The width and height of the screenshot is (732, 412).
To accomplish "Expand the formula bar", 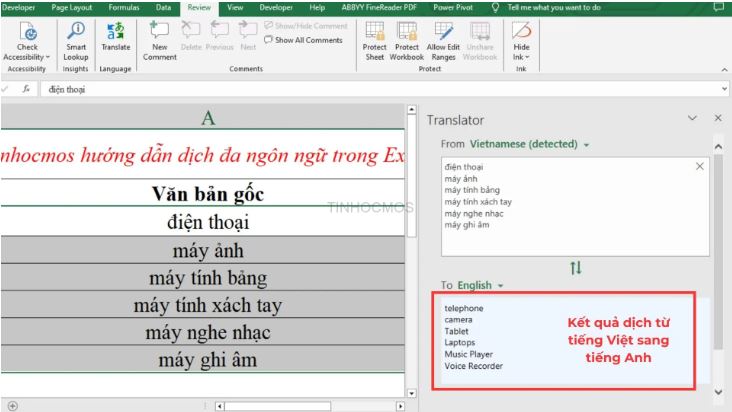I will (724, 89).
